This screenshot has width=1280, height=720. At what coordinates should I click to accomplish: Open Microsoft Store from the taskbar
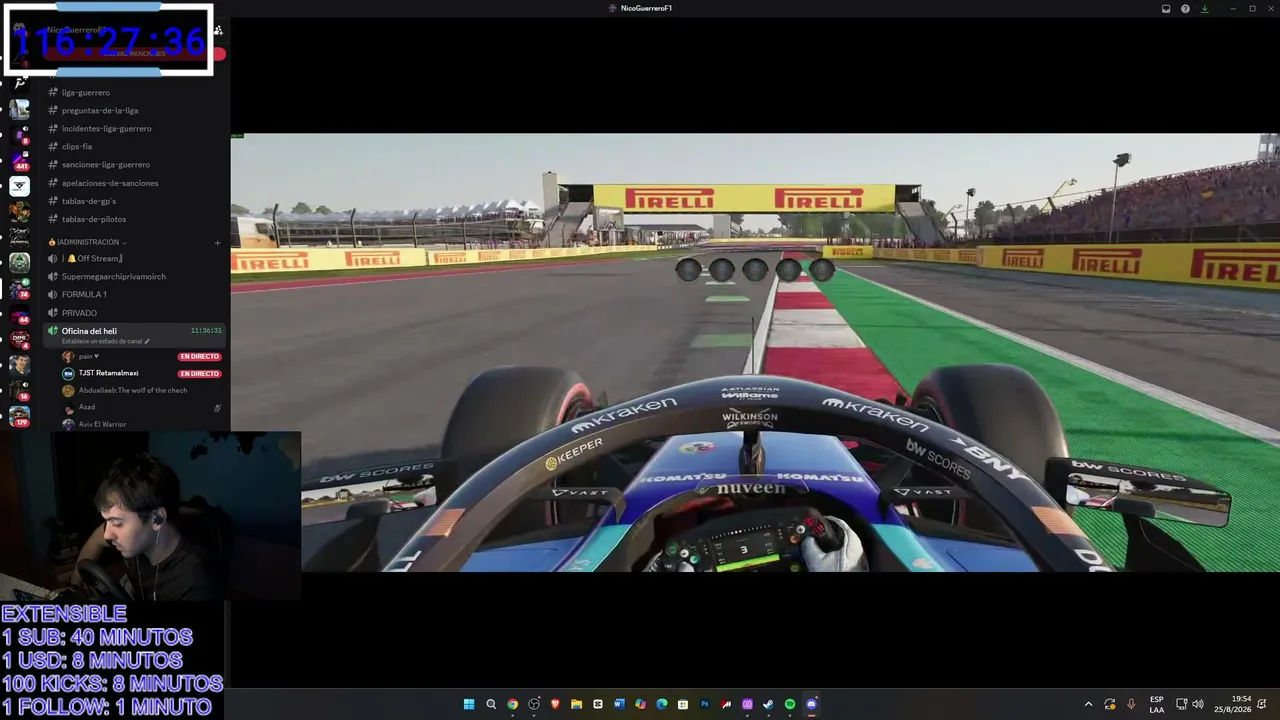(x=683, y=704)
